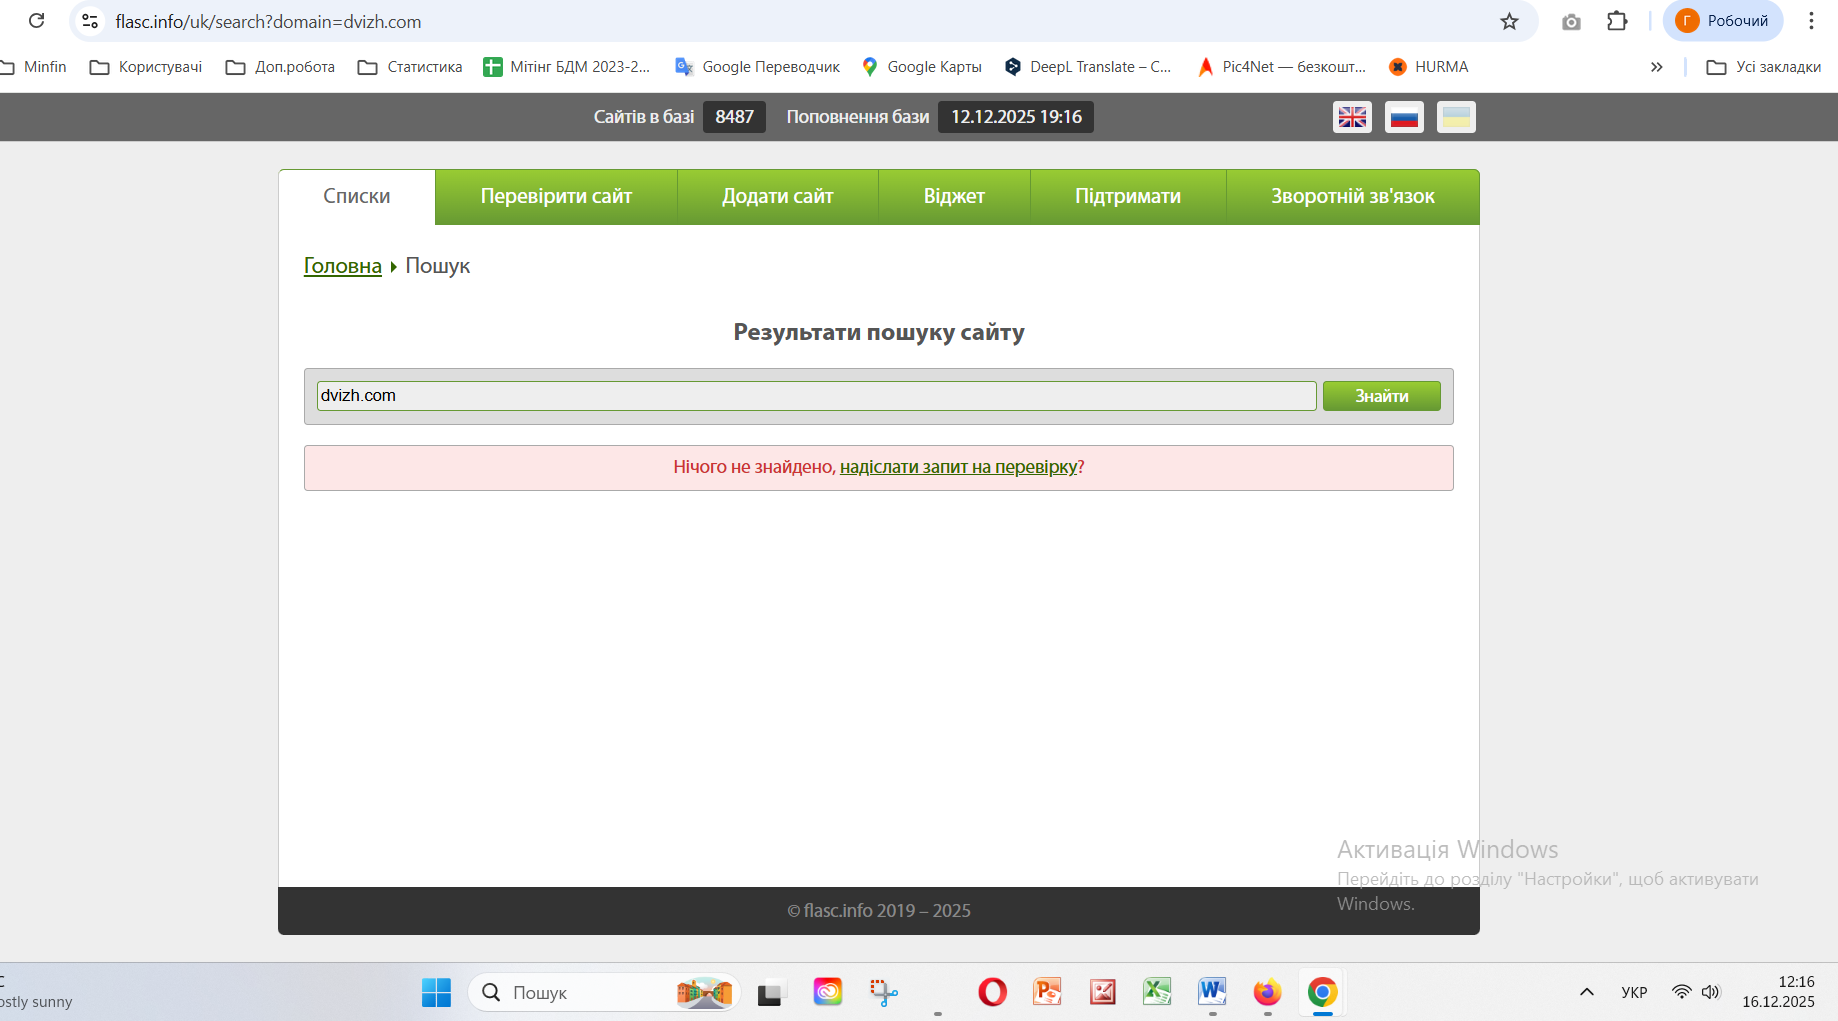Switch site language to Russian flag
Screen dimensions: 1838x1021
click(x=1404, y=117)
